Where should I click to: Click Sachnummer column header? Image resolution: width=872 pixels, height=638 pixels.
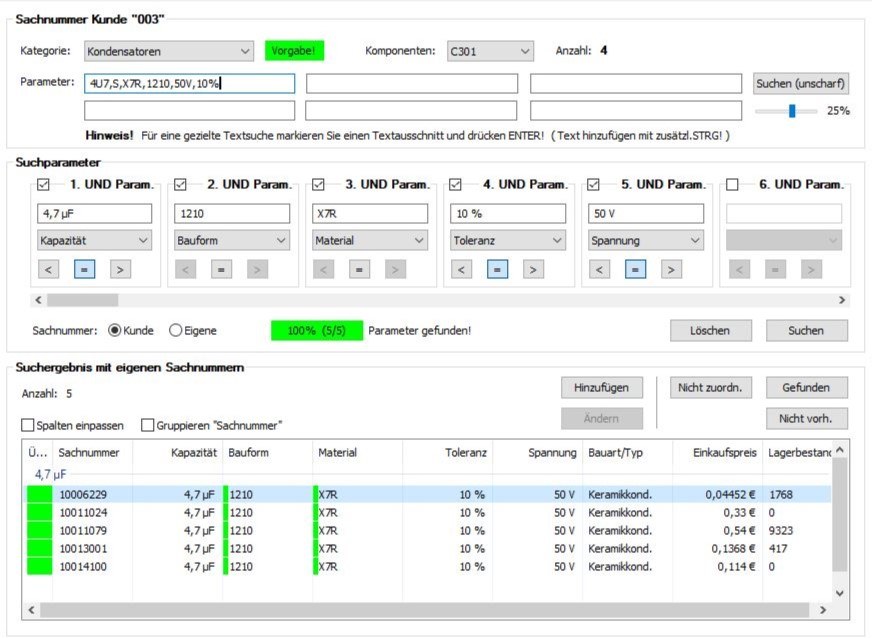(93, 453)
